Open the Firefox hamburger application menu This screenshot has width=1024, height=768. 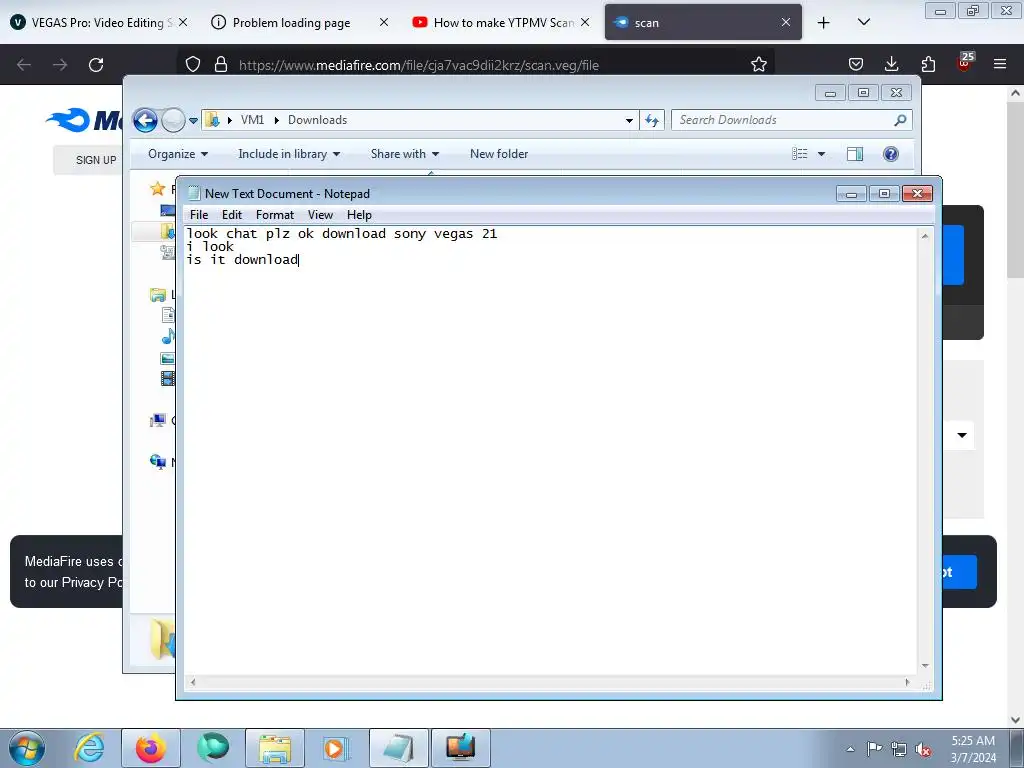point(1000,64)
